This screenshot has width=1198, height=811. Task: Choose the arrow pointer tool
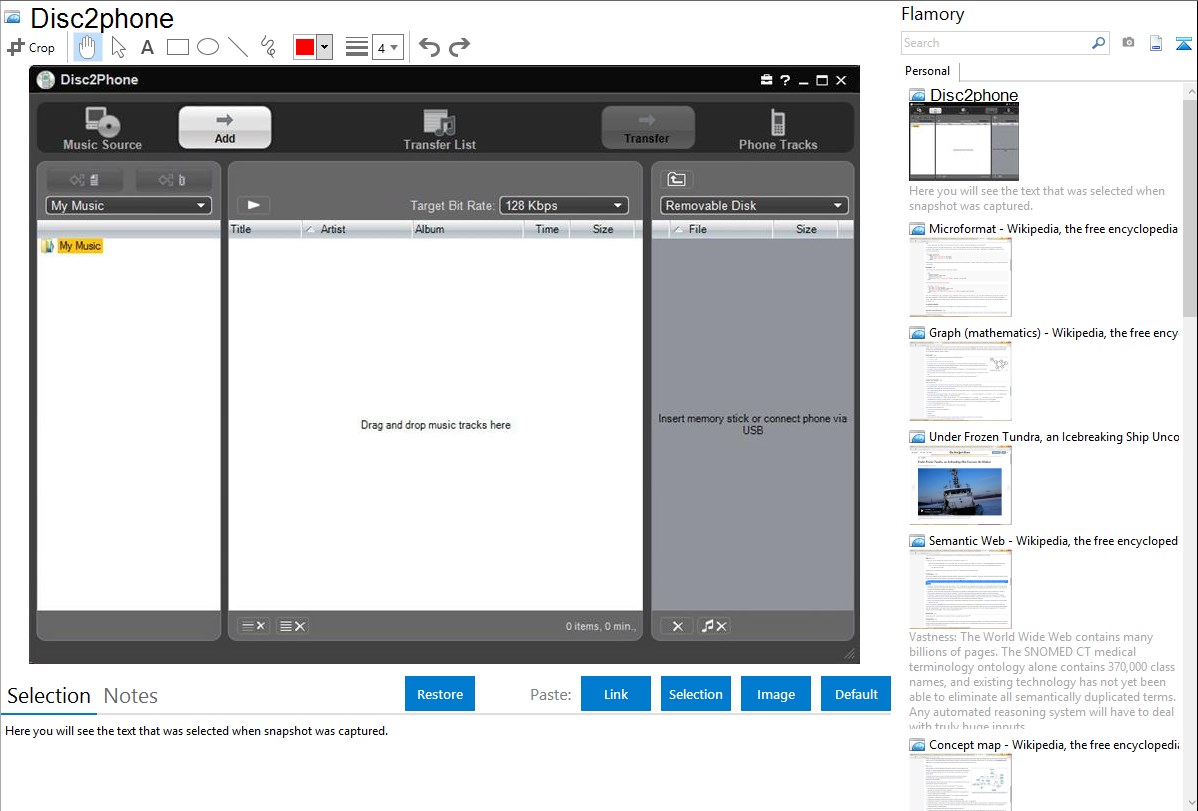coord(118,47)
